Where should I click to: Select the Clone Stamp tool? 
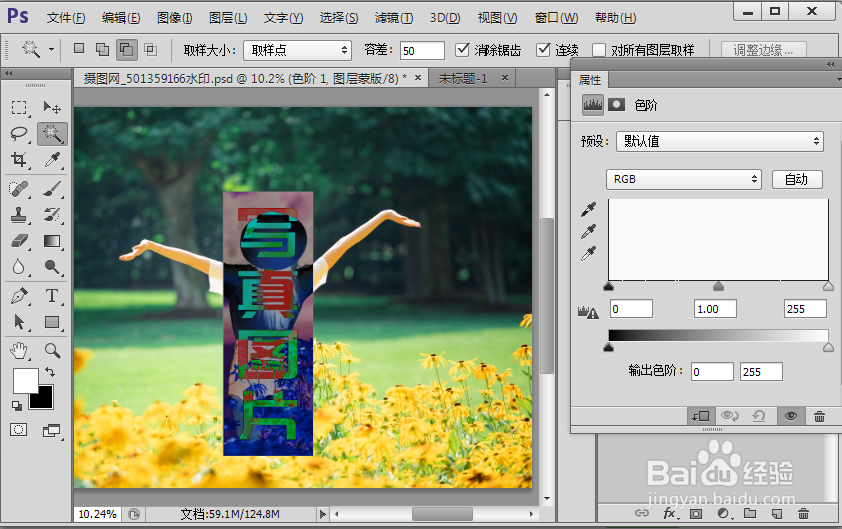pyautogui.click(x=19, y=215)
